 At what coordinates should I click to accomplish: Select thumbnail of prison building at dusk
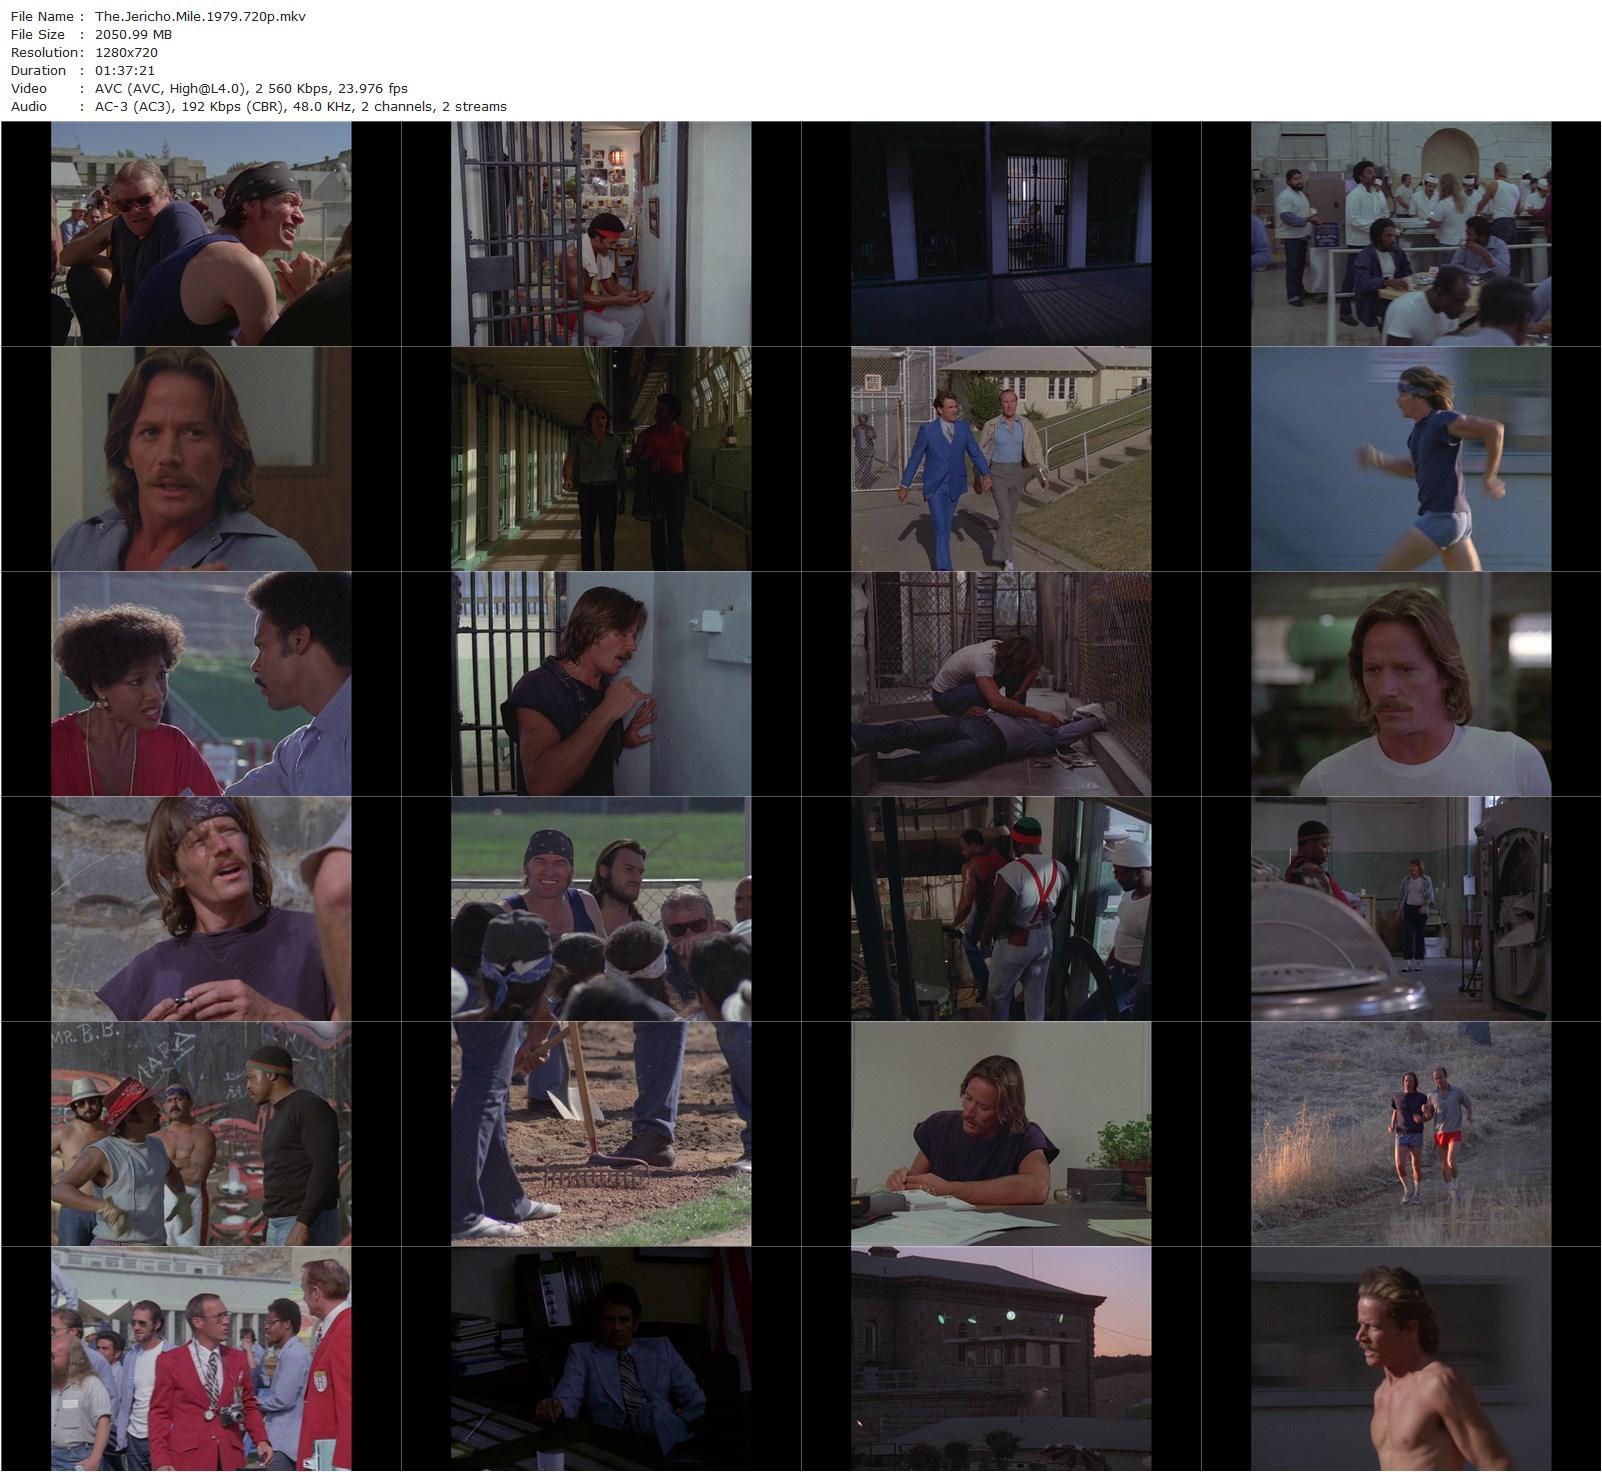pos(1001,1359)
